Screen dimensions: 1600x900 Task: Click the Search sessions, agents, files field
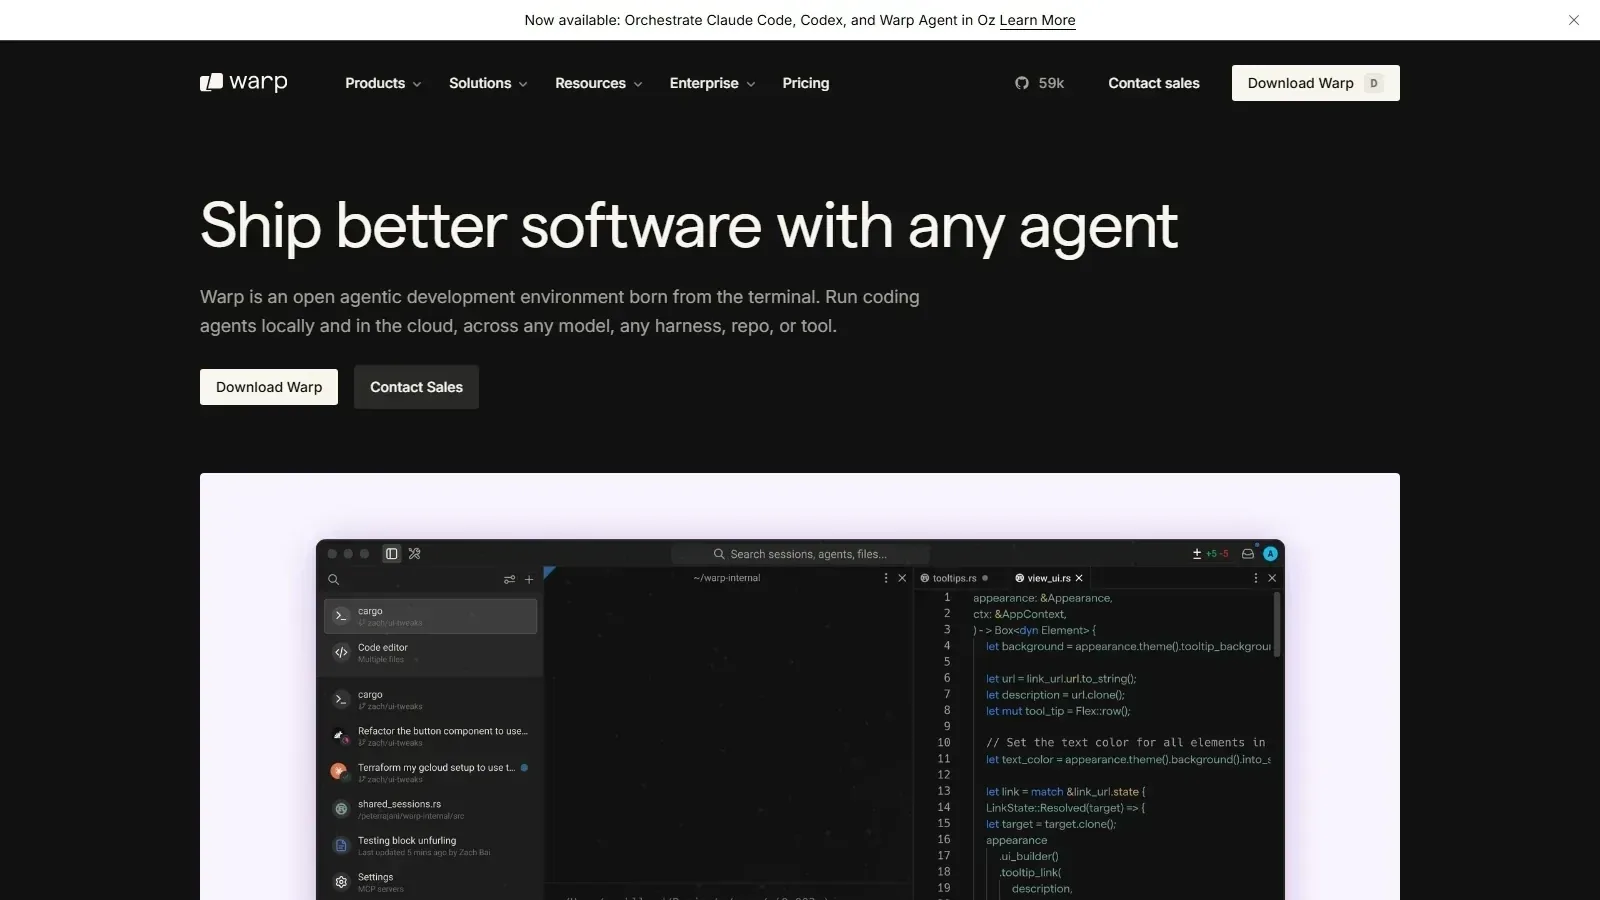[x=800, y=554]
